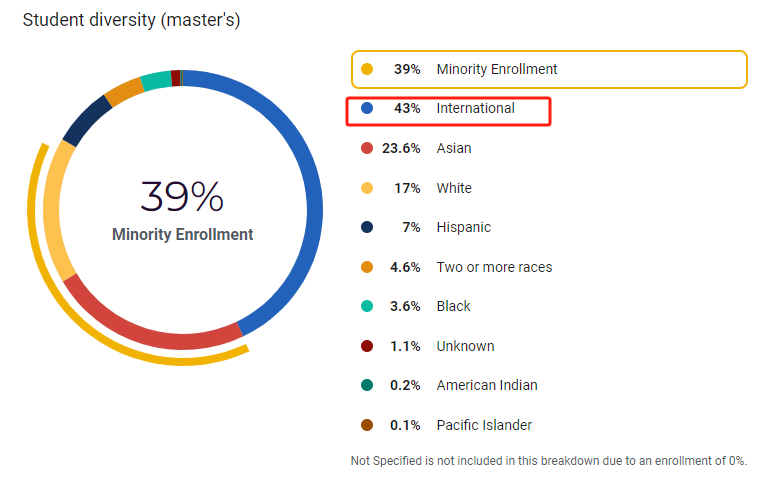Click the red Asian legend dot
Image resolution: width=782 pixels, height=478 pixels.
point(367,148)
